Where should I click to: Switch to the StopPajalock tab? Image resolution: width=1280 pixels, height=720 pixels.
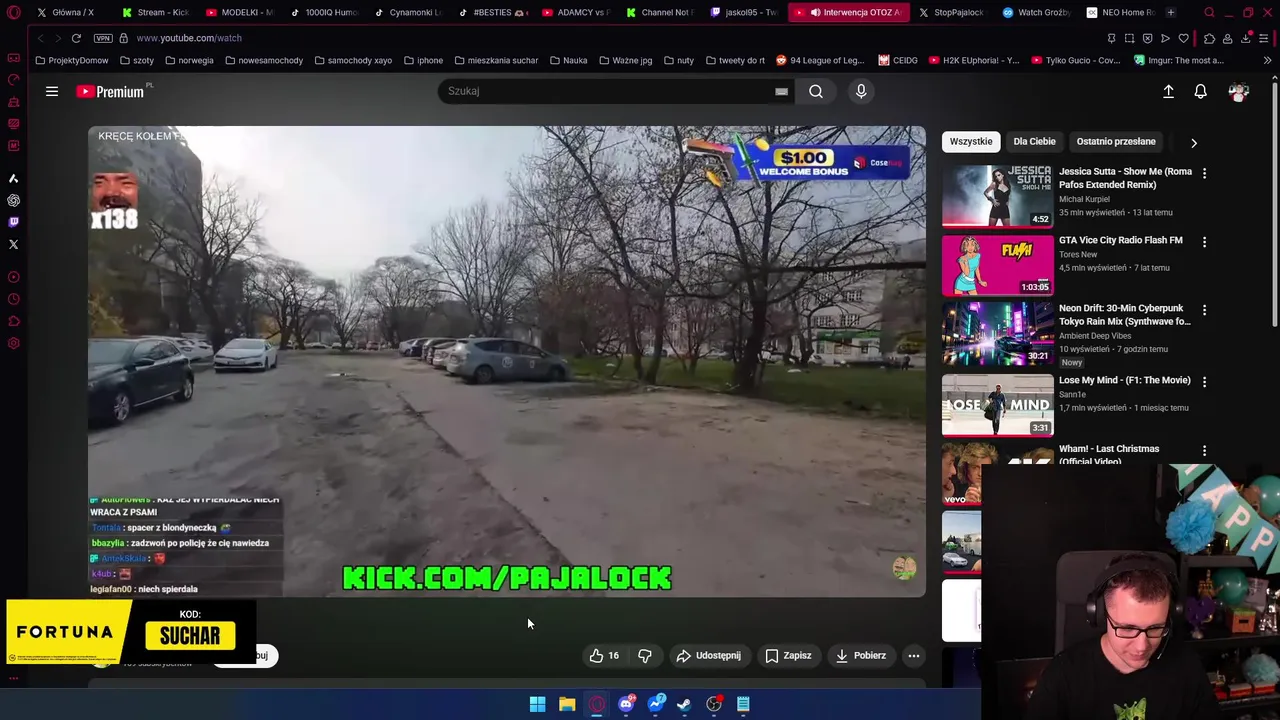951,12
